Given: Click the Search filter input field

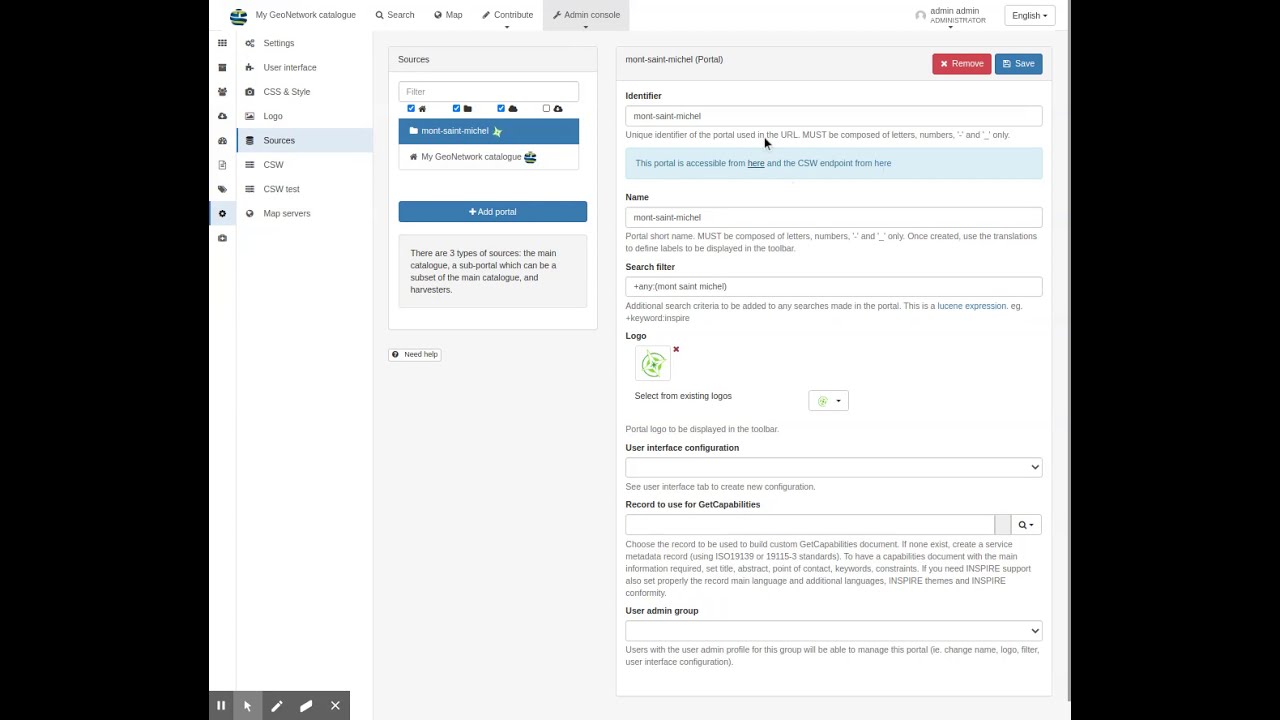Looking at the screenshot, I should [x=834, y=286].
